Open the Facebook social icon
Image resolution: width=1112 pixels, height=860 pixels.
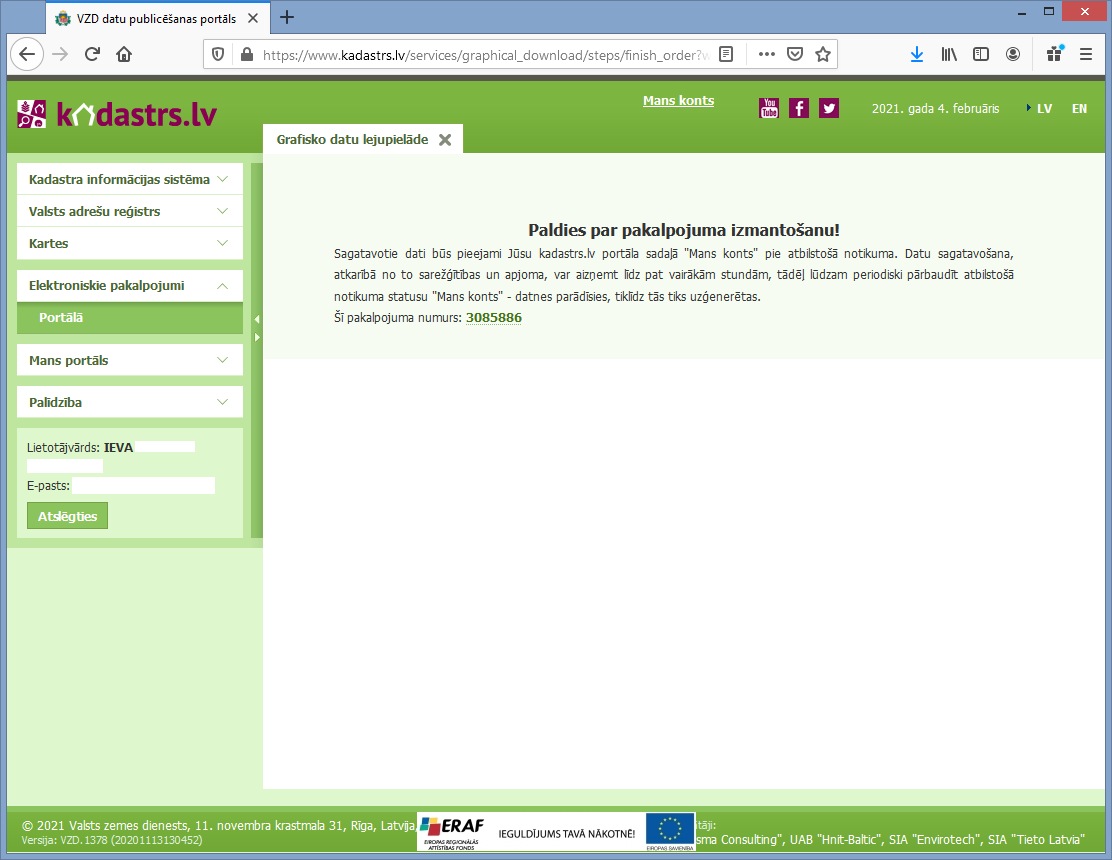pyautogui.click(x=799, y=108)
